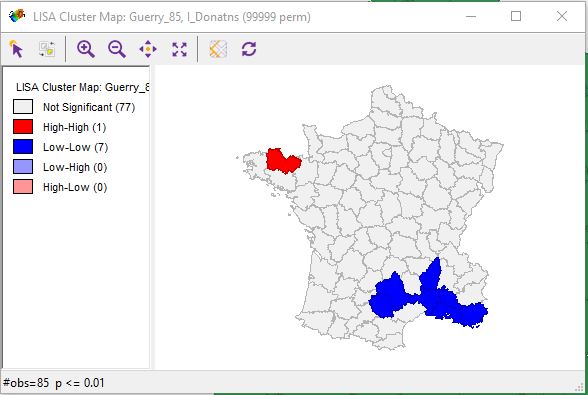Select 'High-Low (0)' legend label
Screen dimensions: 588x395
click(x=75, y=187)
